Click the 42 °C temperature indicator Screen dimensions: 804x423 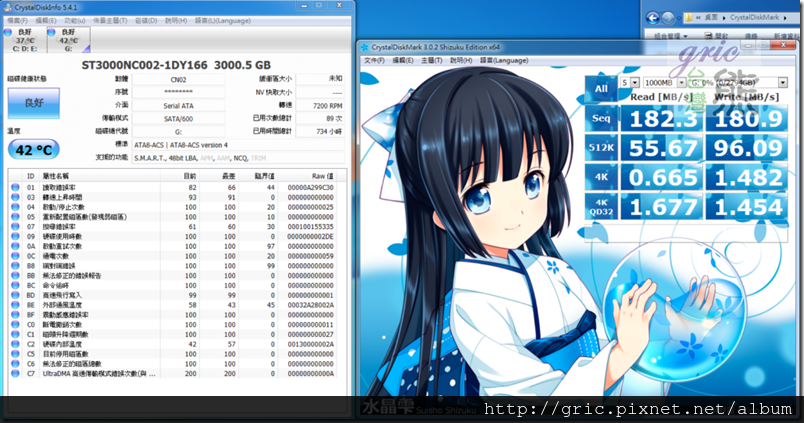tap(33, 150)
